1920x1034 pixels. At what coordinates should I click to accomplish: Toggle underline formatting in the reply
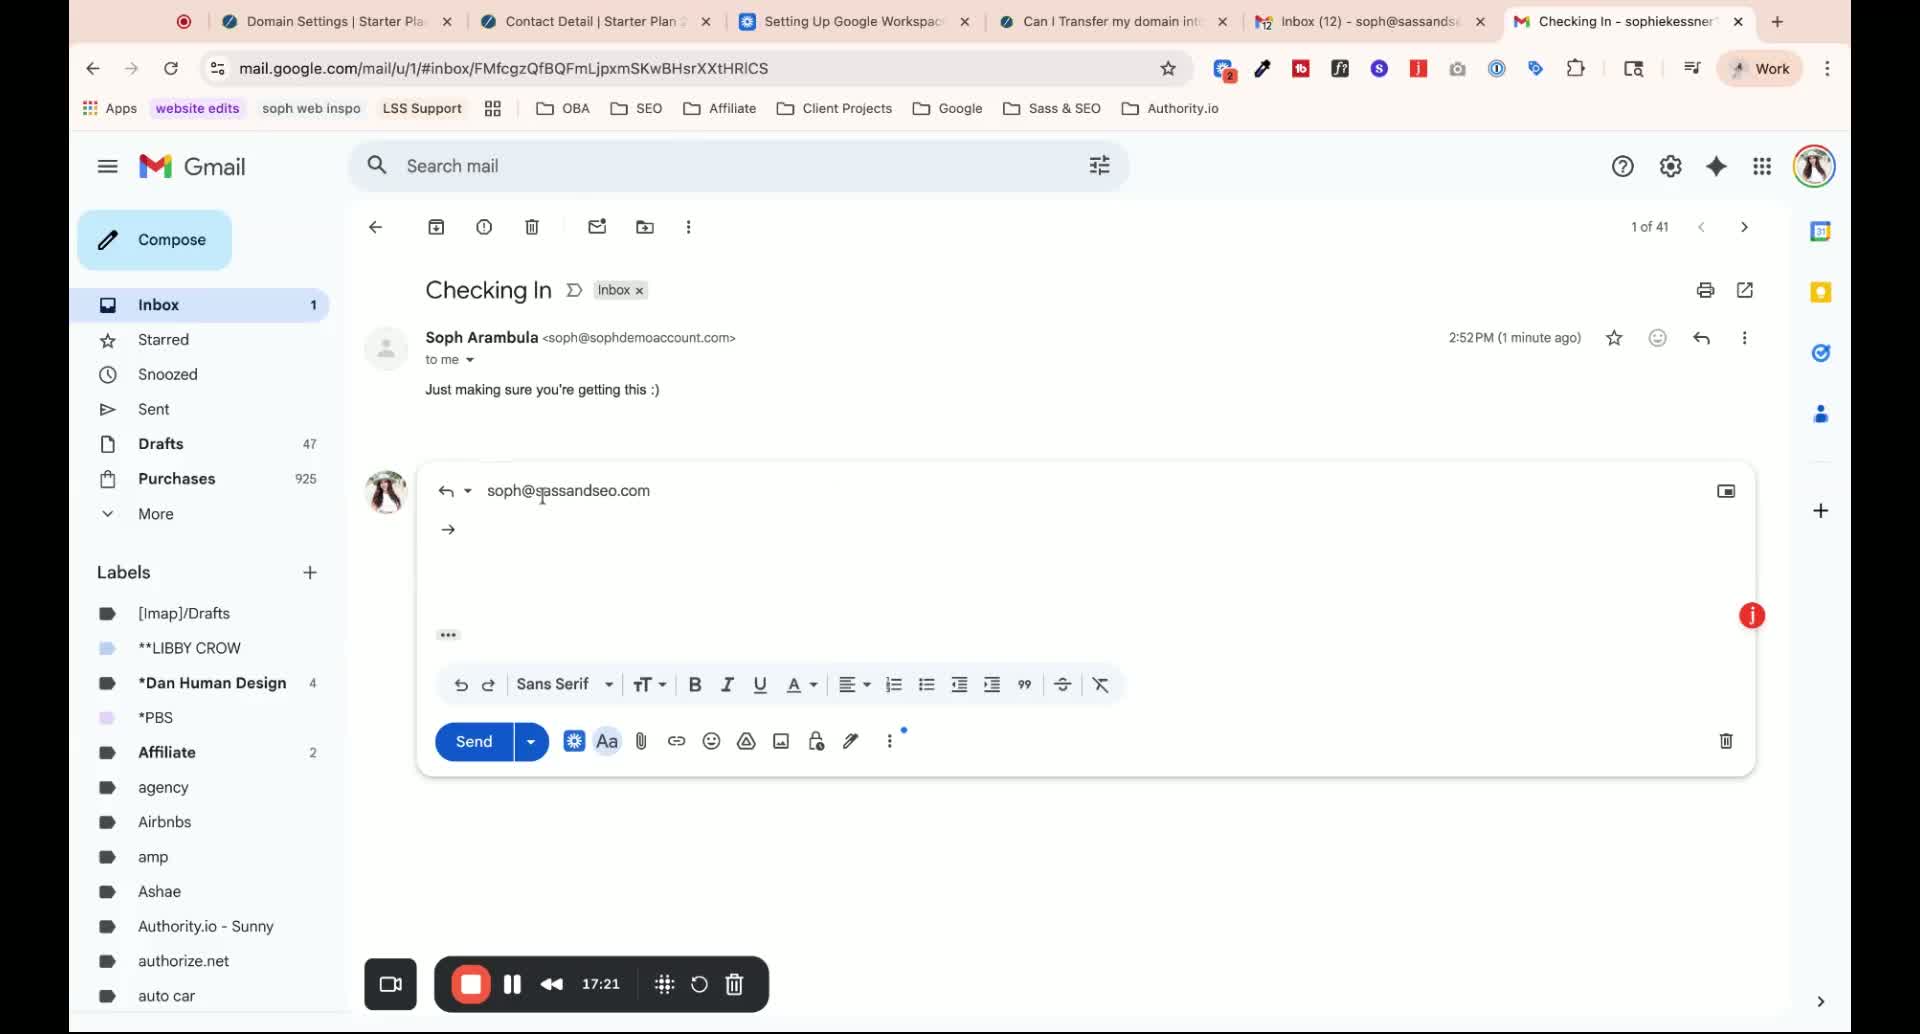click(760, 685)
